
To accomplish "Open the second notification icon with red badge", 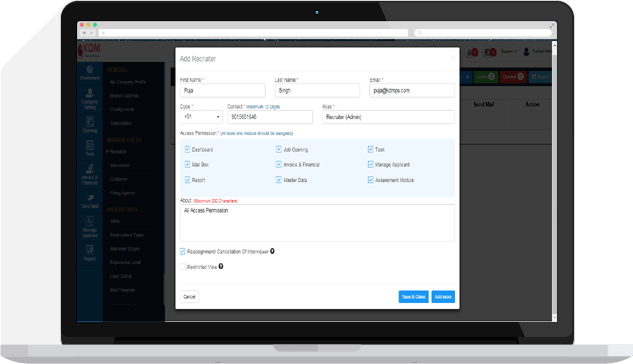I will click(x=490, y=52).
